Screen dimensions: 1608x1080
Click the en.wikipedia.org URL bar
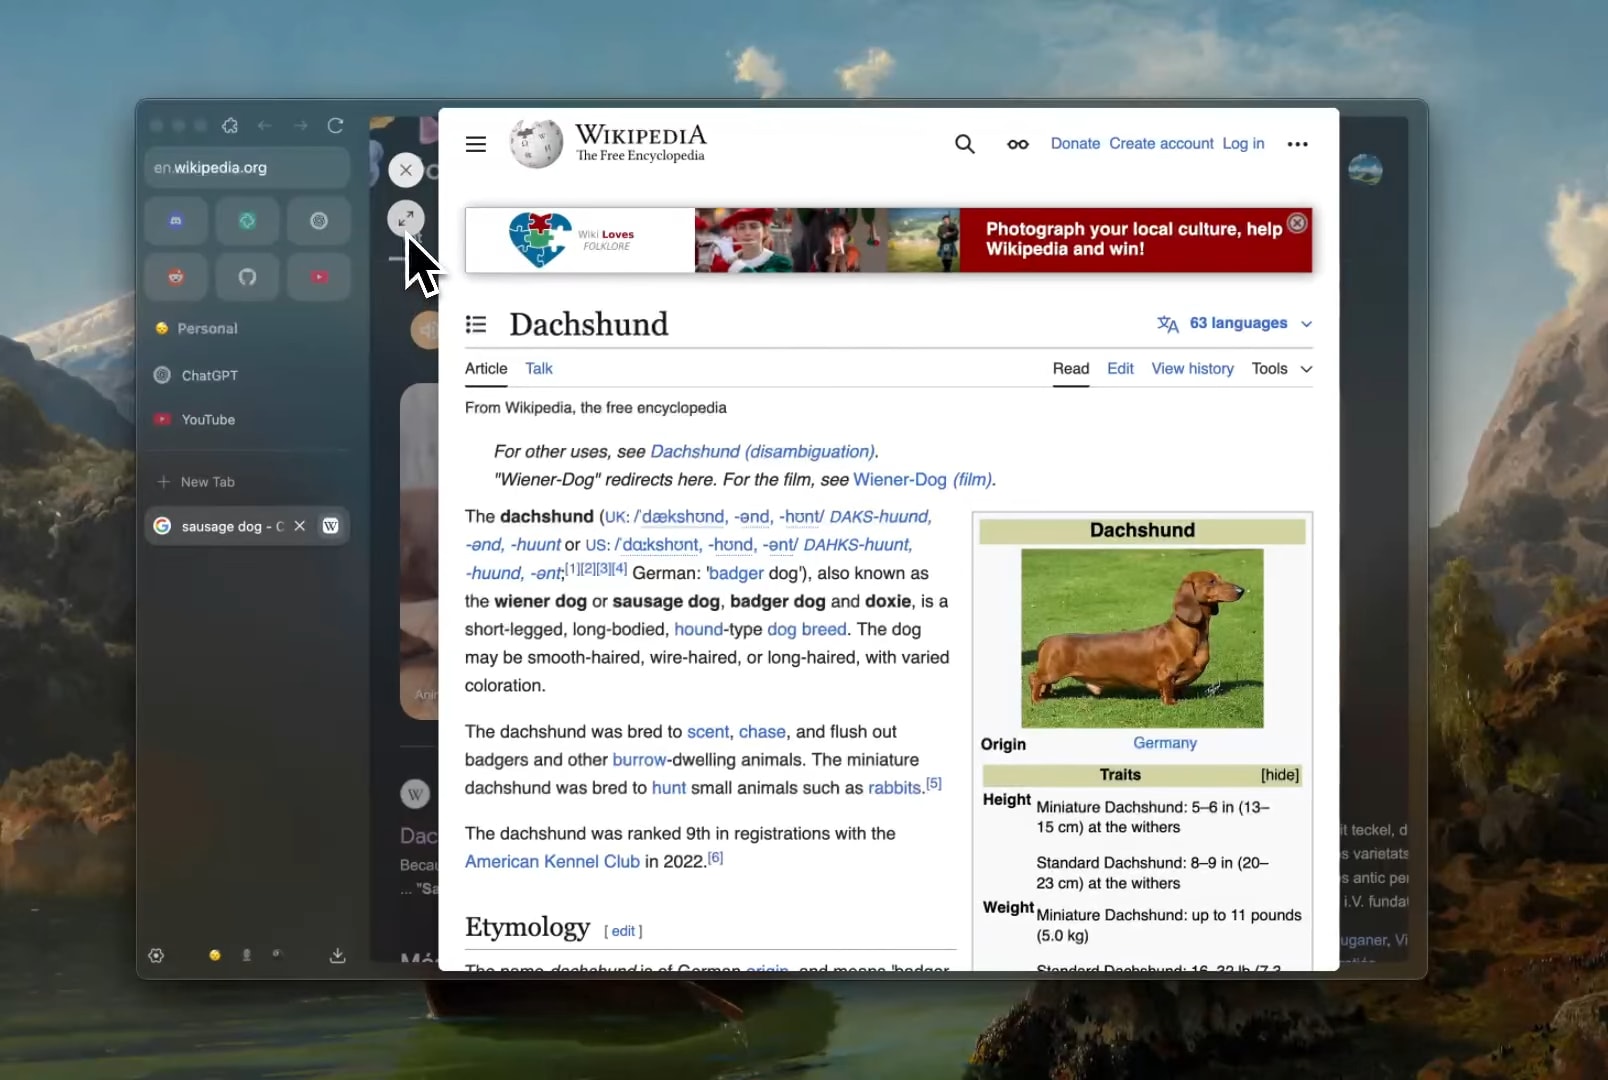pyautogui.click(x=247, y=168)
